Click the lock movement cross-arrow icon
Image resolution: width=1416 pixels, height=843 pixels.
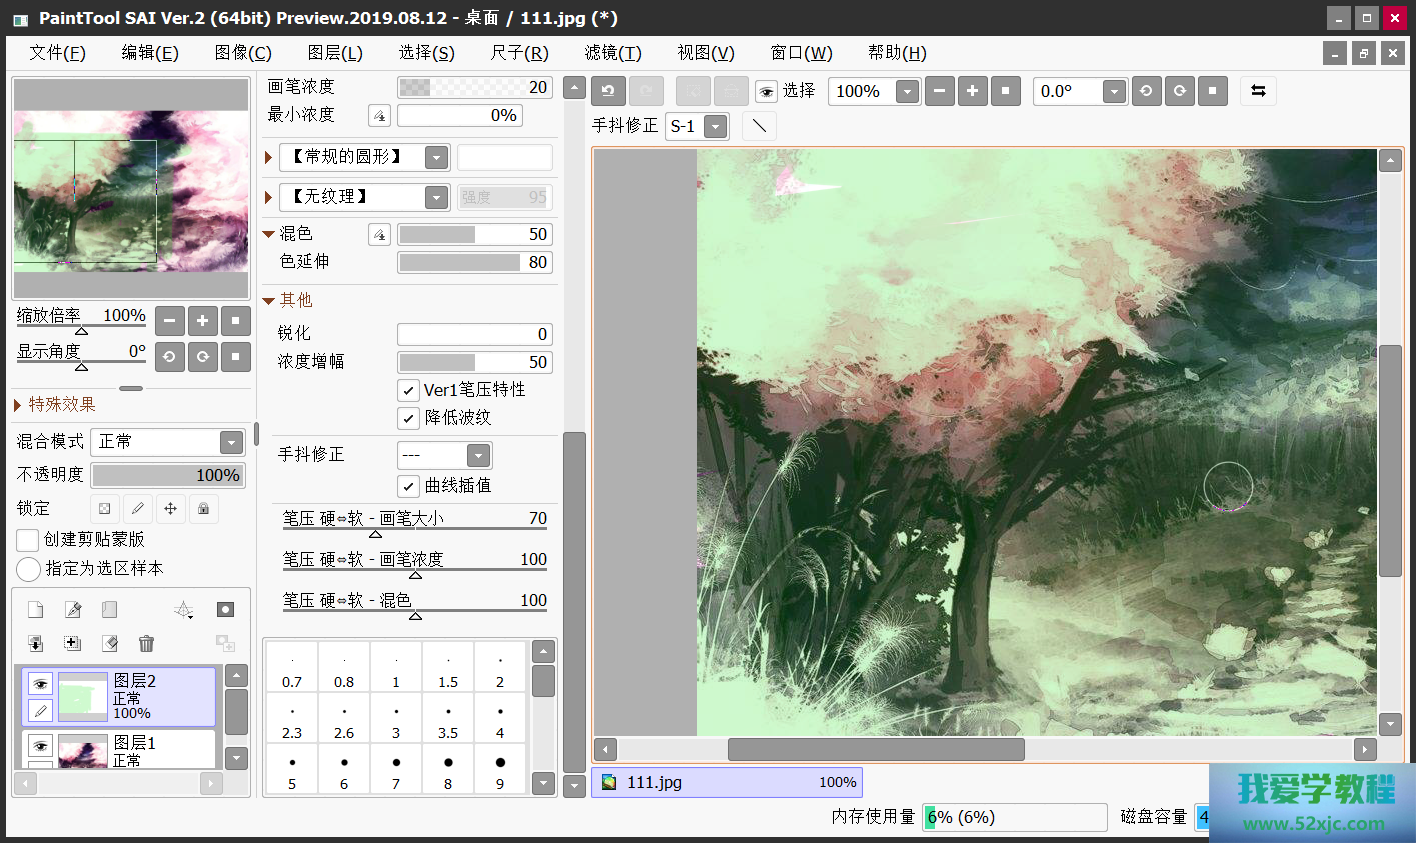(170, 509)
